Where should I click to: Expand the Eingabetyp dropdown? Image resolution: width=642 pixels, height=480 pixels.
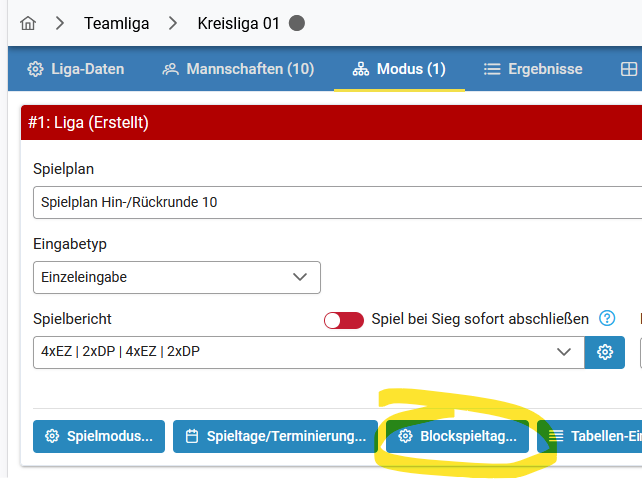(x=177, y=277)
